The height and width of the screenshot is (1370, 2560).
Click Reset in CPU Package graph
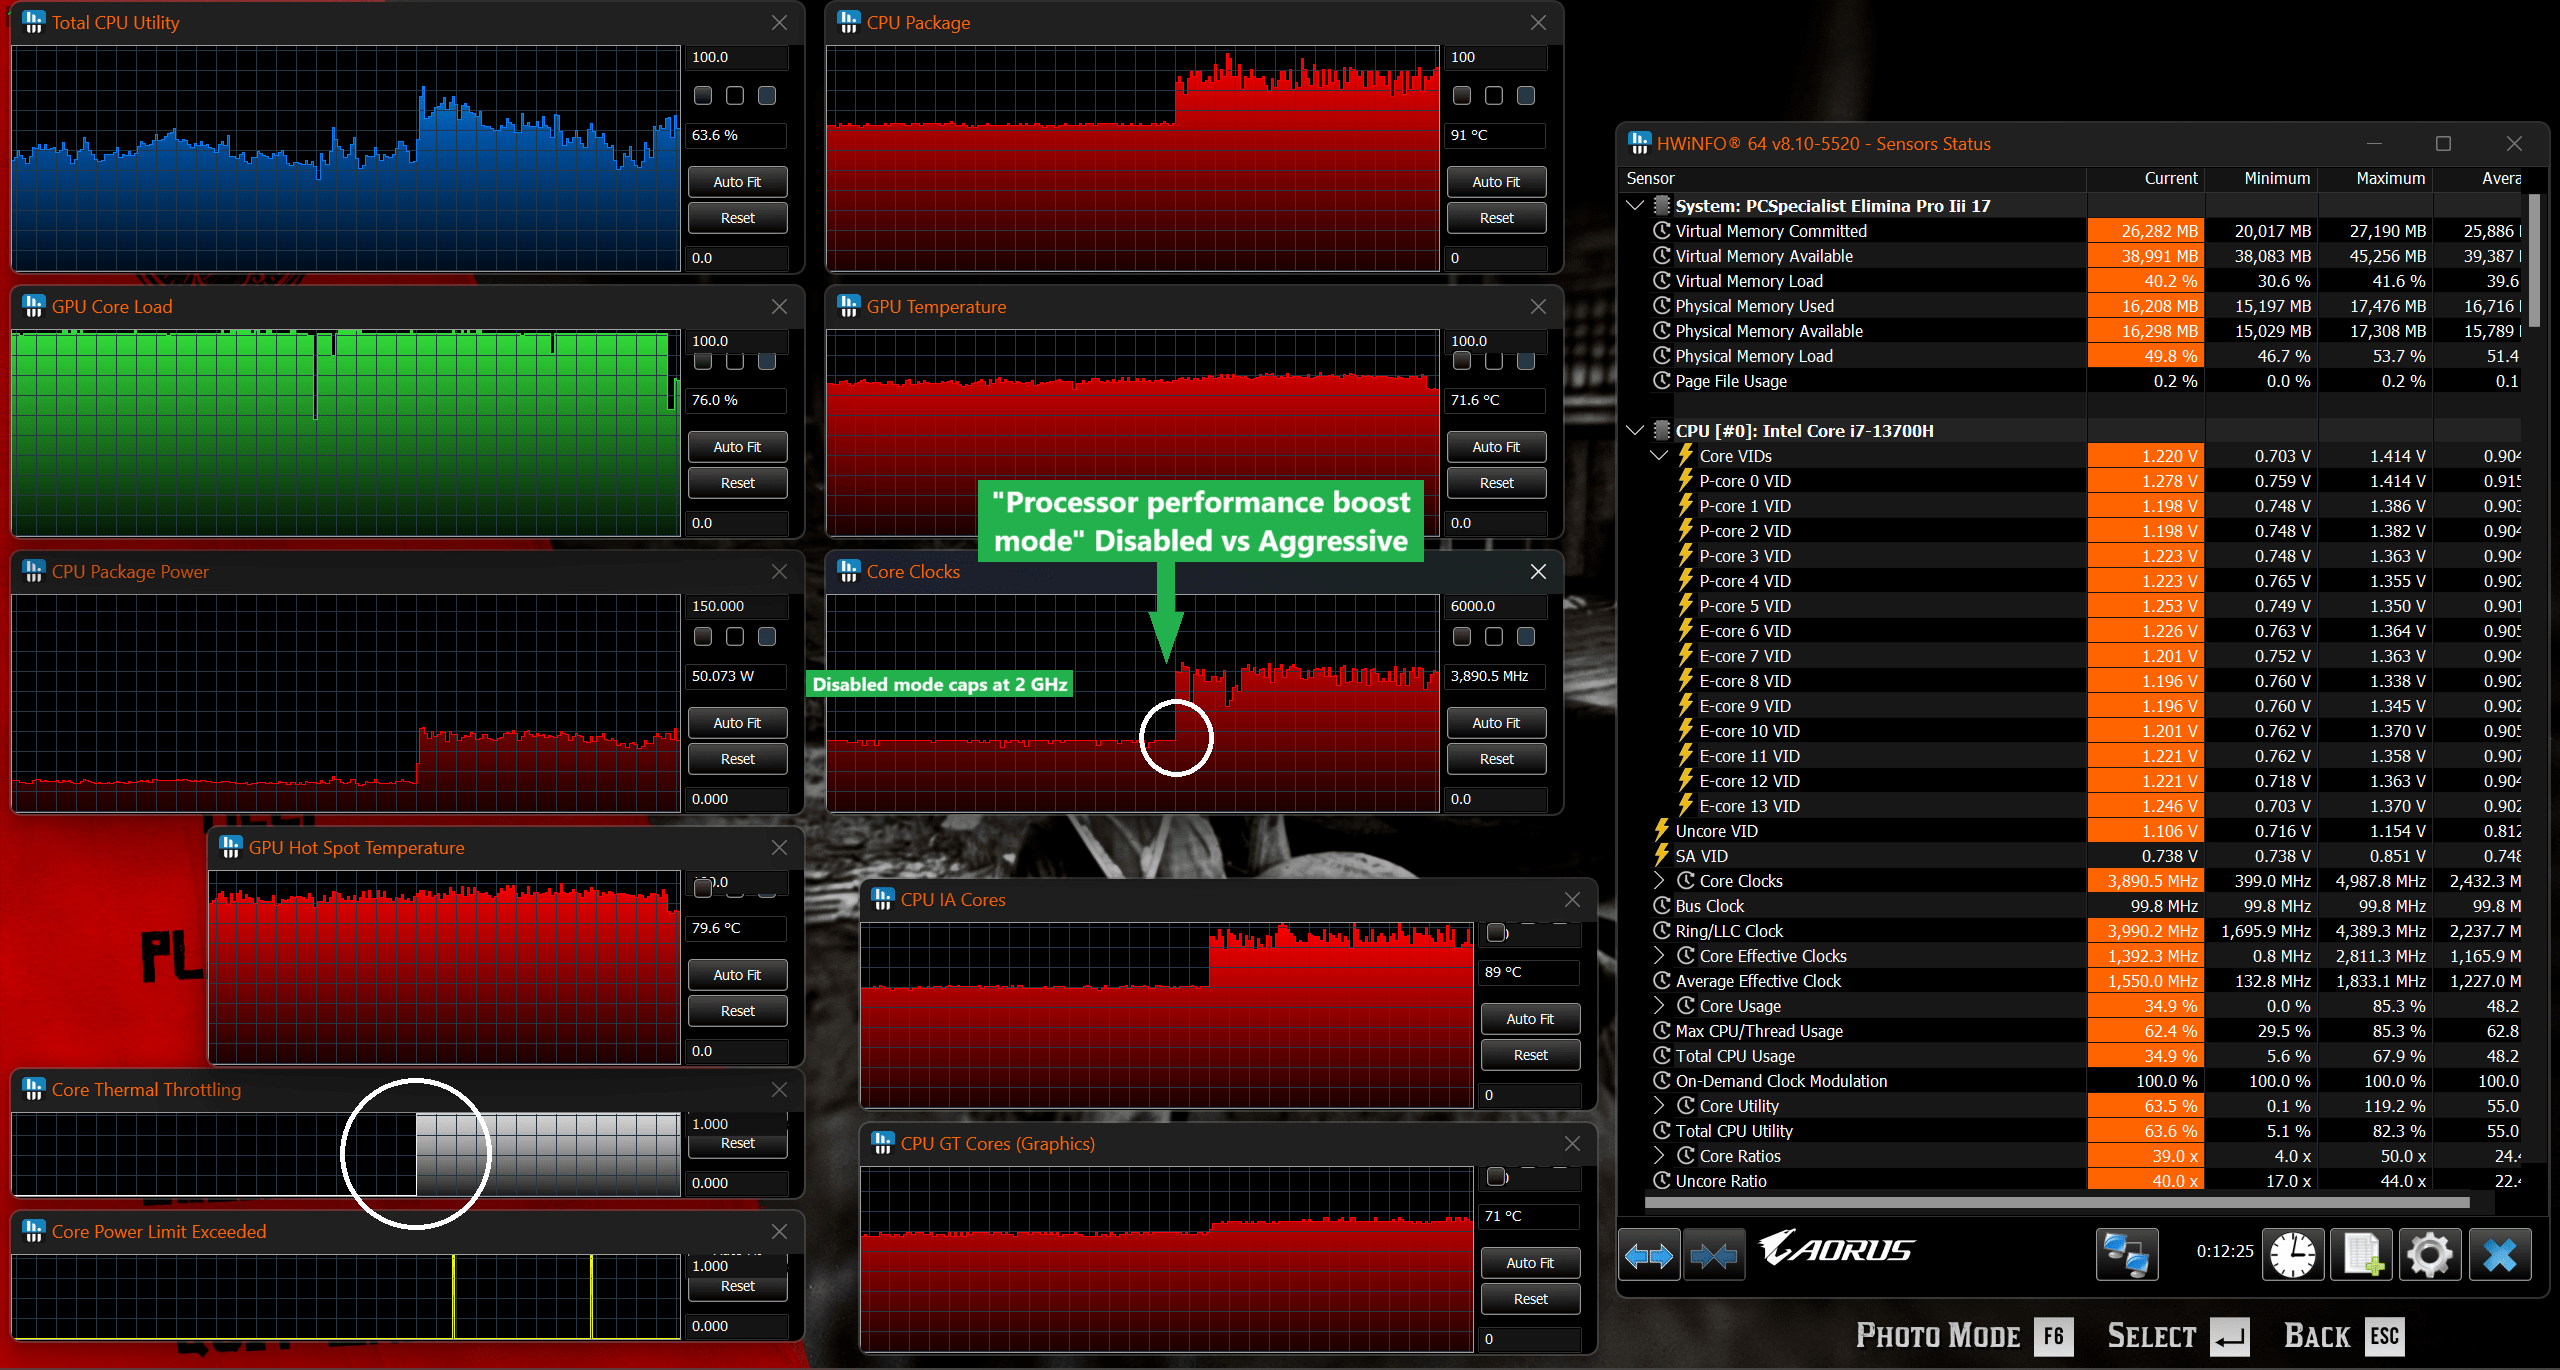click(1496, 218)
